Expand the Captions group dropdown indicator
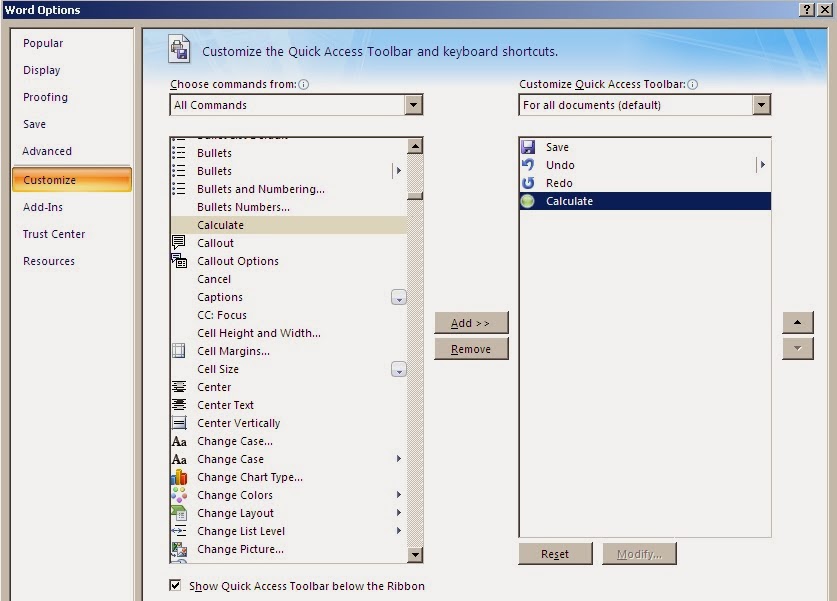 399,297
